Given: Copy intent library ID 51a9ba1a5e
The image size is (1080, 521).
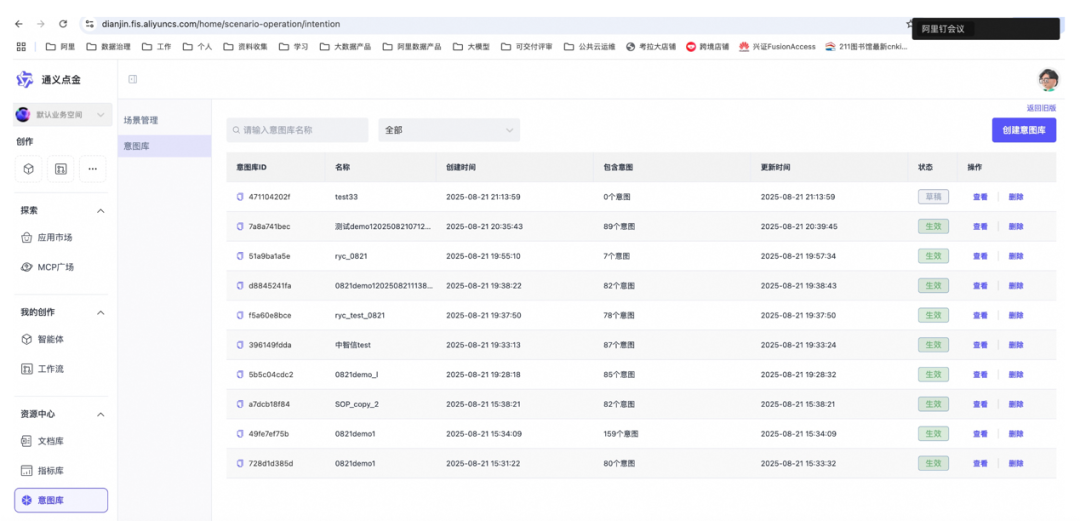Looking at the screenshot, I should click(240, 256).
